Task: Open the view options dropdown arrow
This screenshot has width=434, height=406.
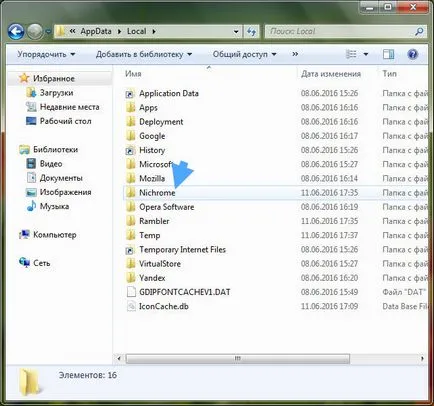Action: coord(366,54)
